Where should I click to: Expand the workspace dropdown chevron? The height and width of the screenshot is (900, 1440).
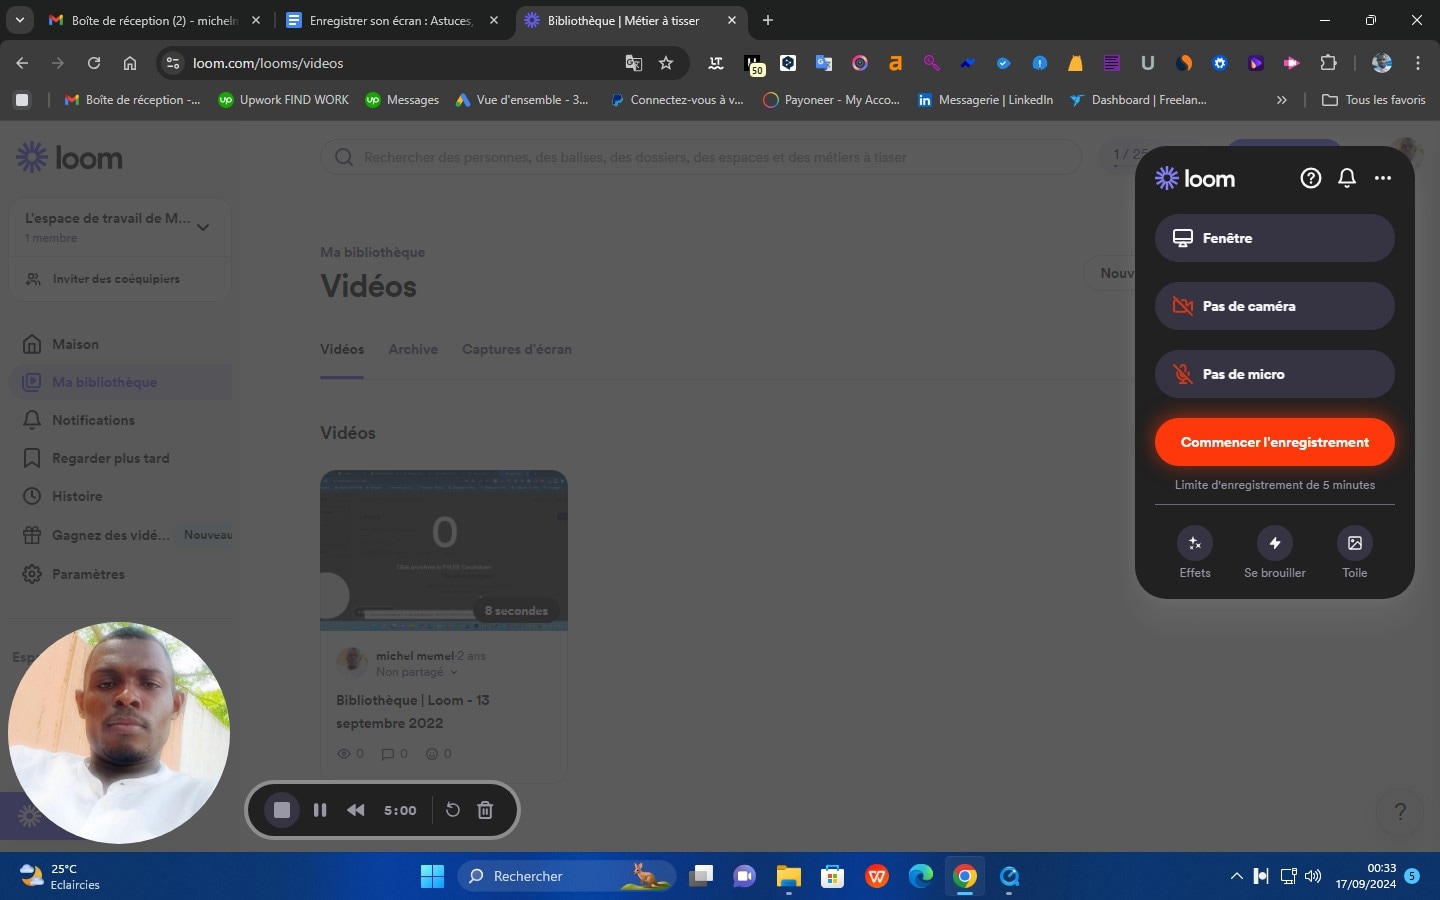pyautogui.click(x=203, y=227)
